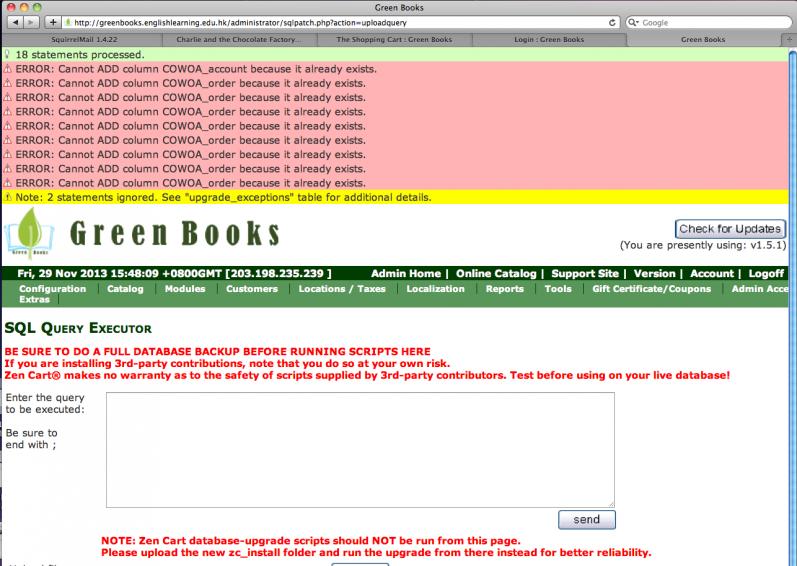Click the textarea resize handle corner
Image resolution: width=797 pixels, height=566 pixels.
click(611, 504)
